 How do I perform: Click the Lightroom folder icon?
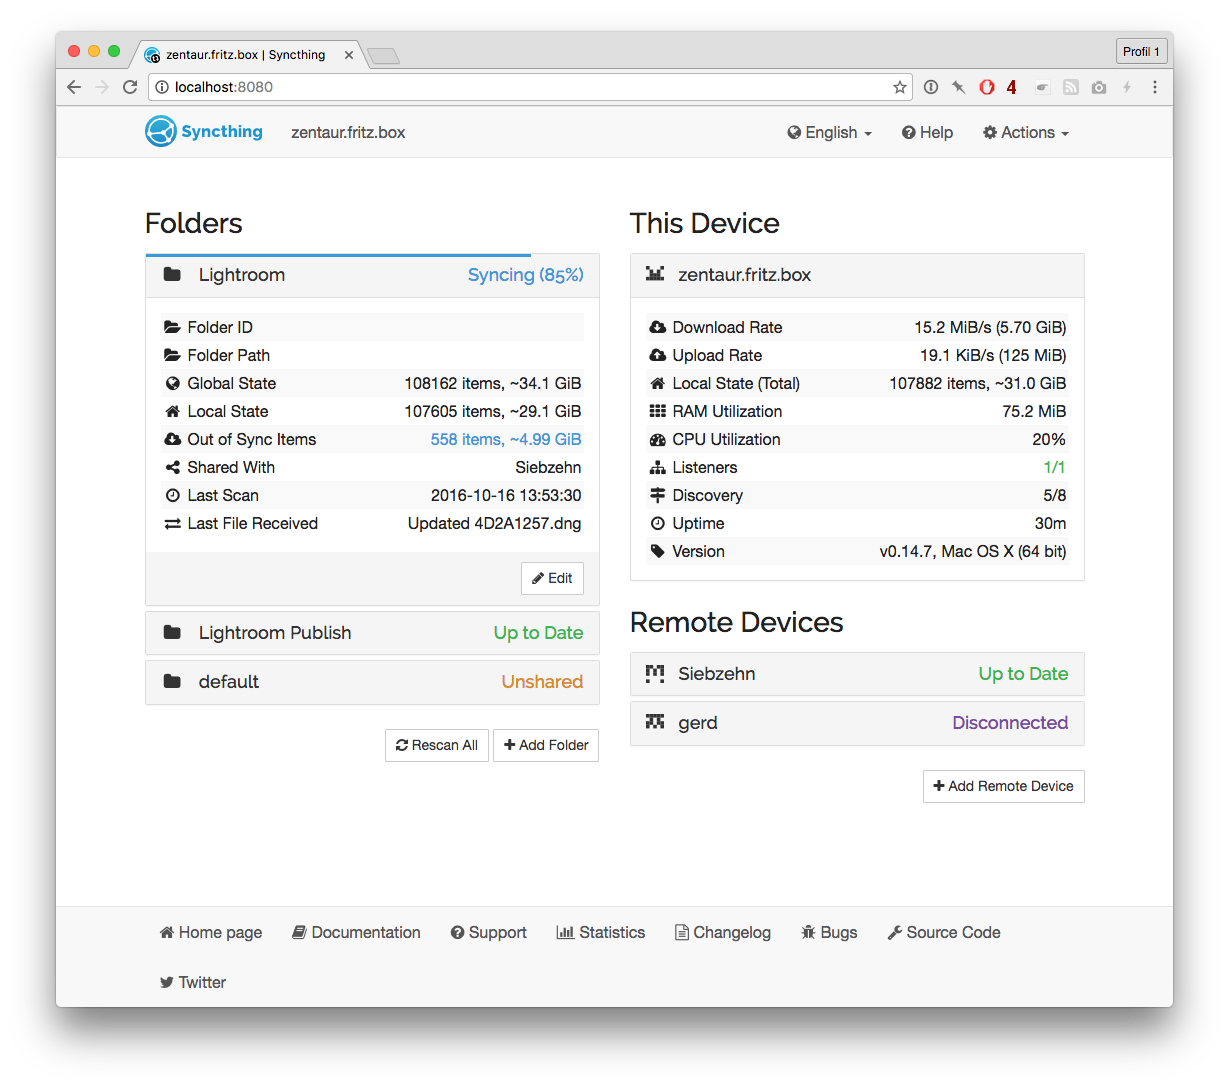pyautogui.click(x=172, y=274)
